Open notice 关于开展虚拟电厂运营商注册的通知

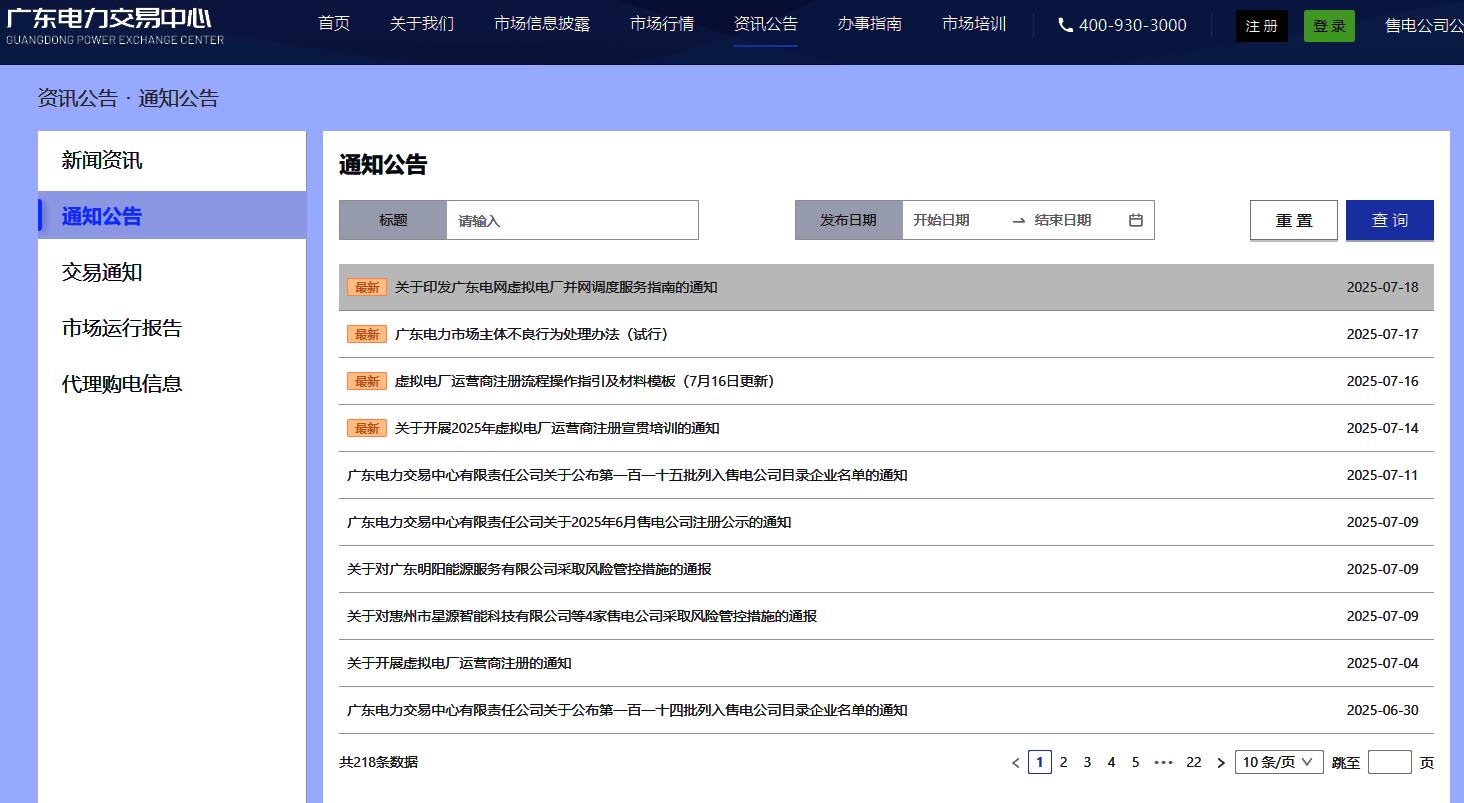tap(459, 663)
